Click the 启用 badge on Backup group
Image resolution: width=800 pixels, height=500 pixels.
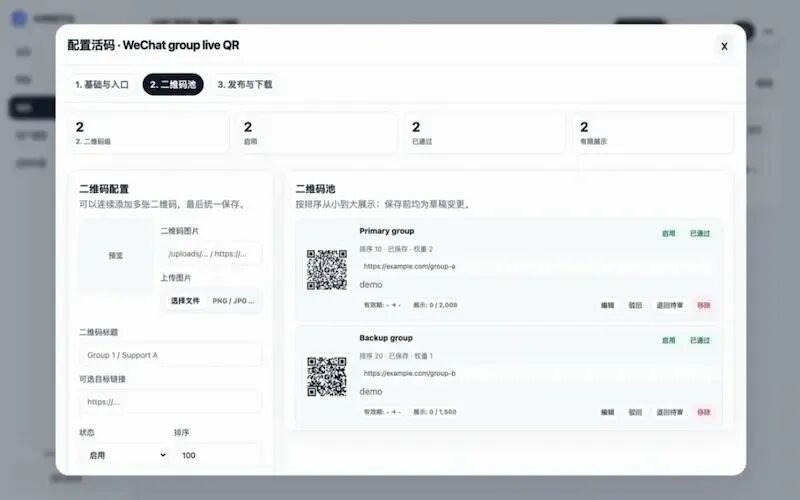(668, 341)
